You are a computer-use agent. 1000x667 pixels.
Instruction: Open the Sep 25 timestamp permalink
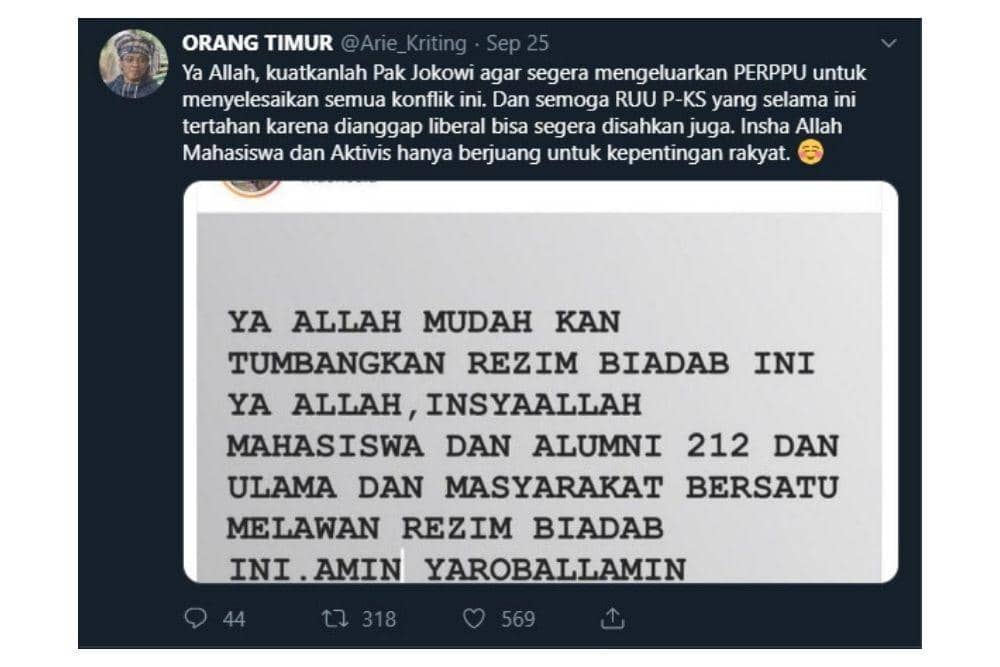pos(517,43)
